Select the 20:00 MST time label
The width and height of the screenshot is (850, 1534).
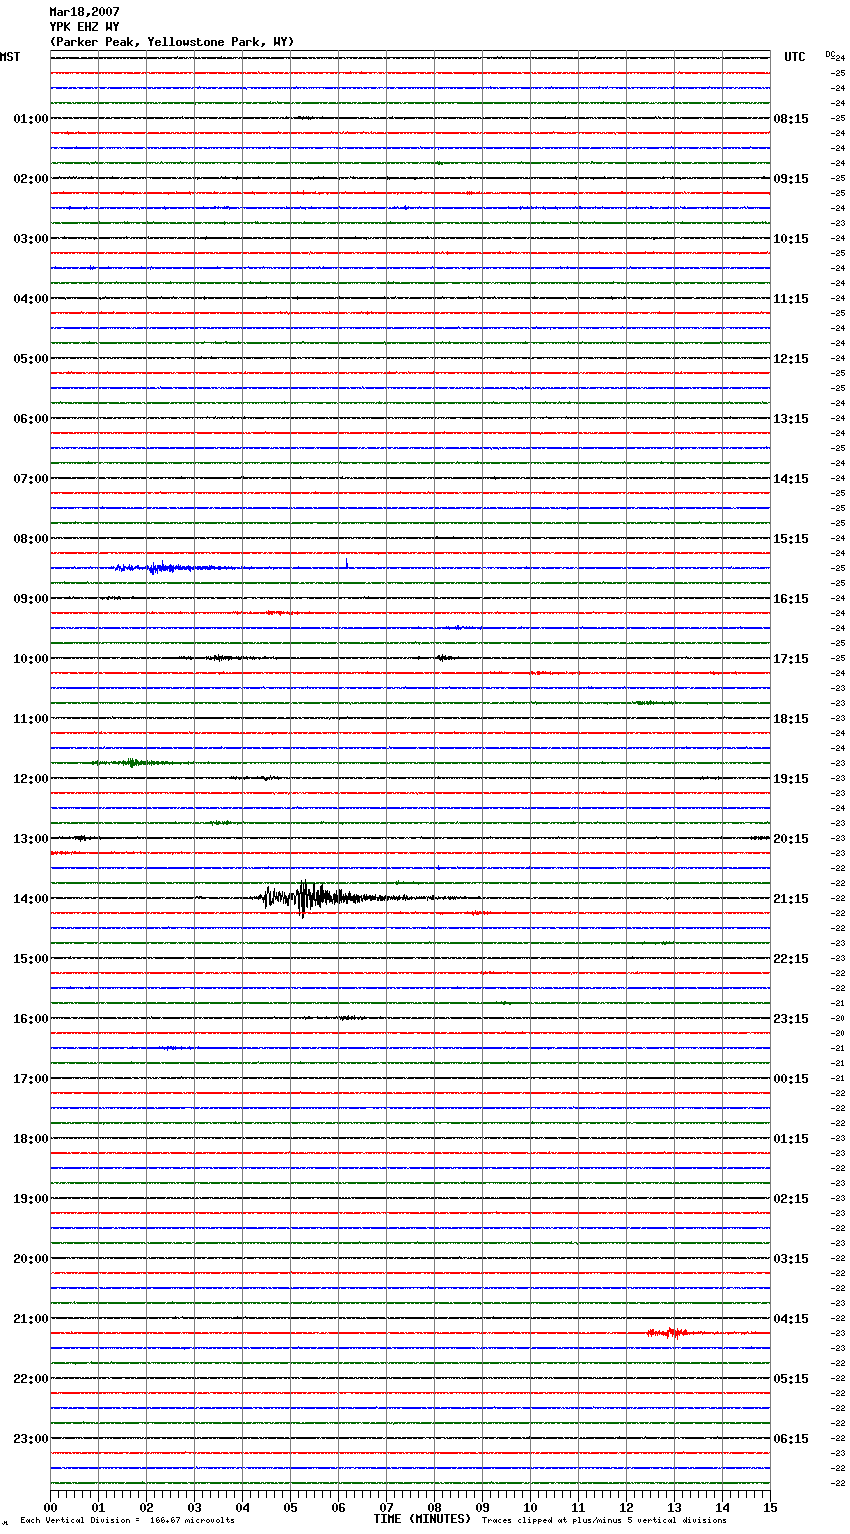(x=31, y=1259)
